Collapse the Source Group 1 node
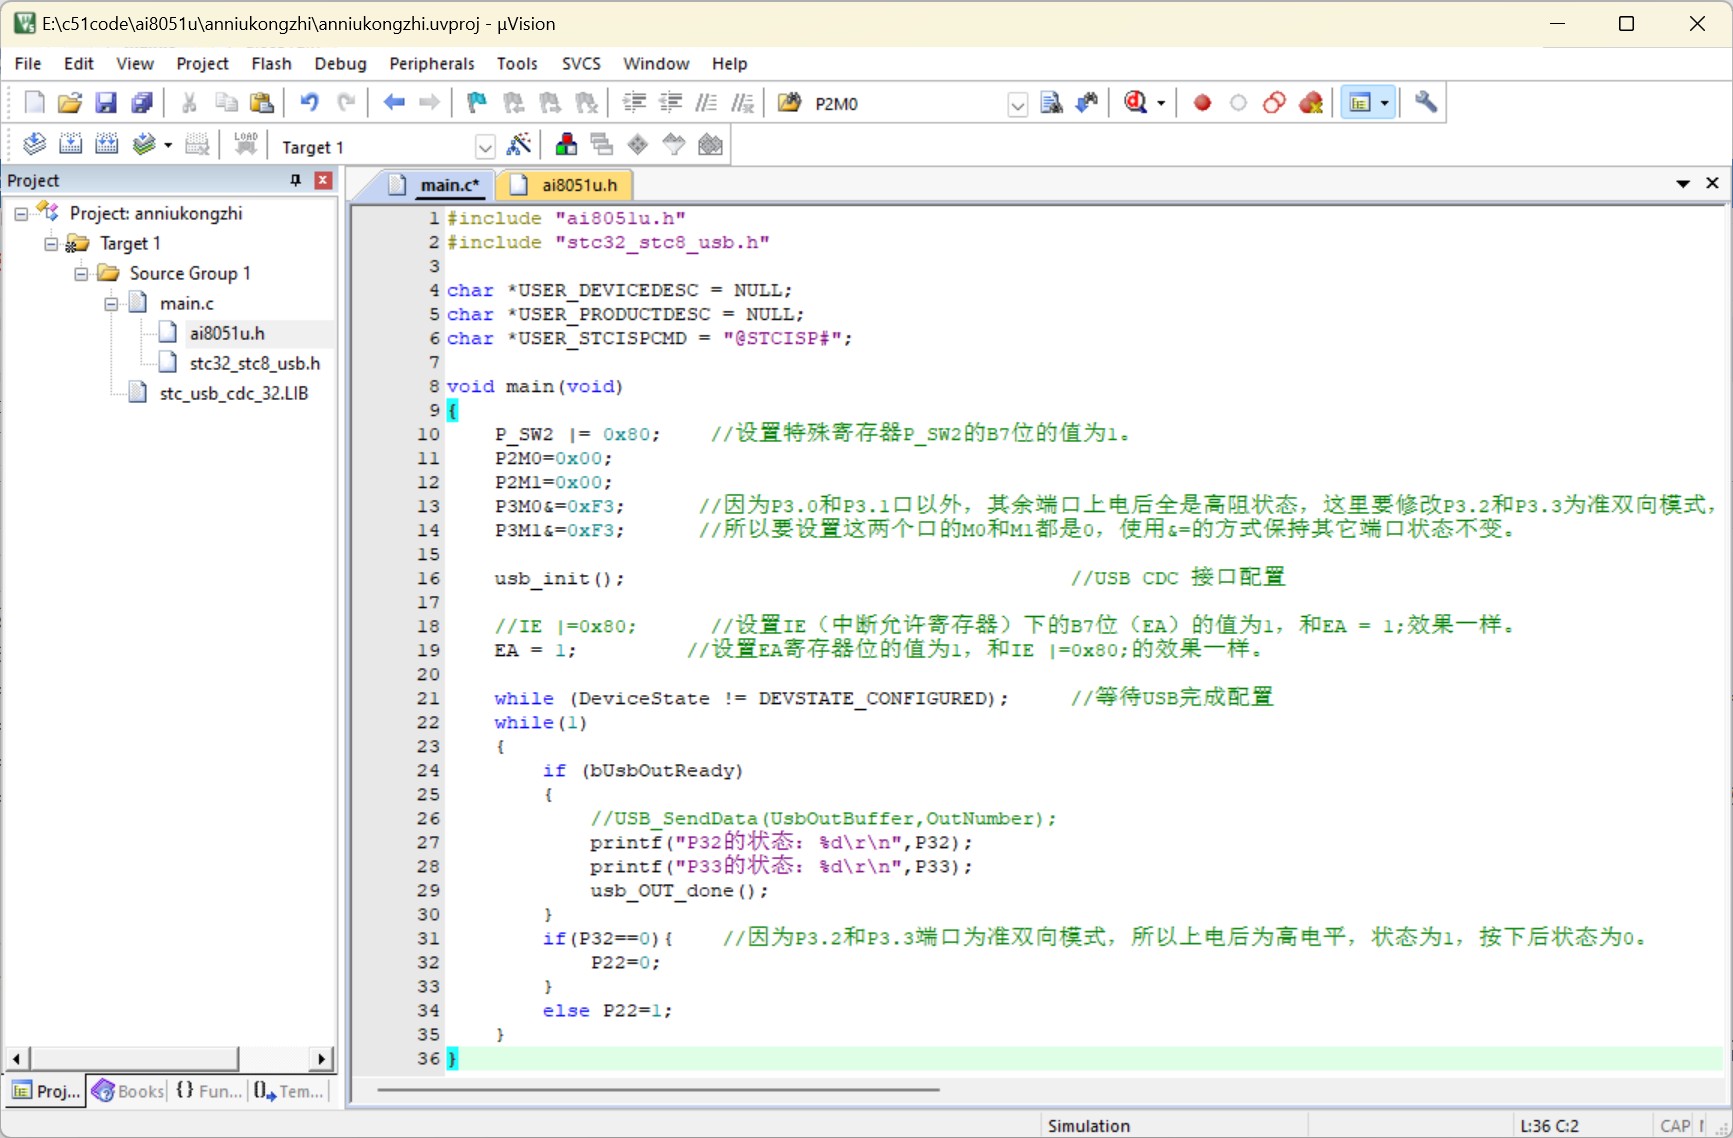Image resolution: width=1733 pixels, height=1138 pixels. pos(82,274)
